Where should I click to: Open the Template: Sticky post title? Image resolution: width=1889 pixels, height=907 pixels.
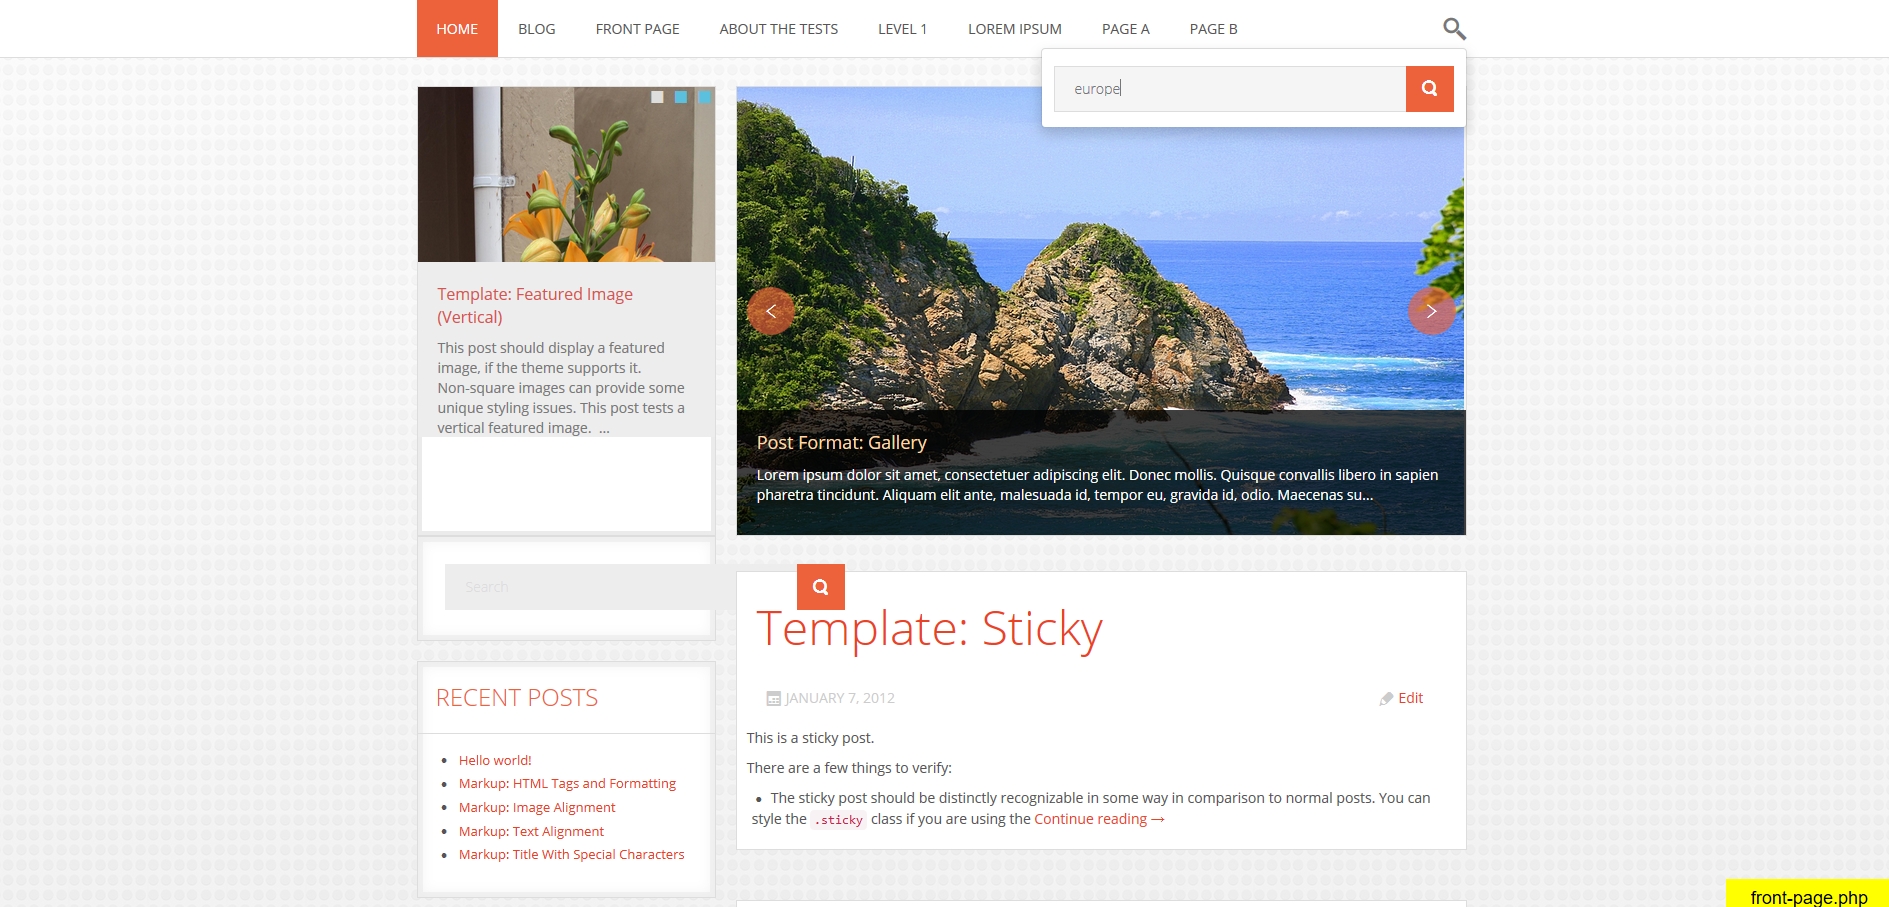click(929, 629)
